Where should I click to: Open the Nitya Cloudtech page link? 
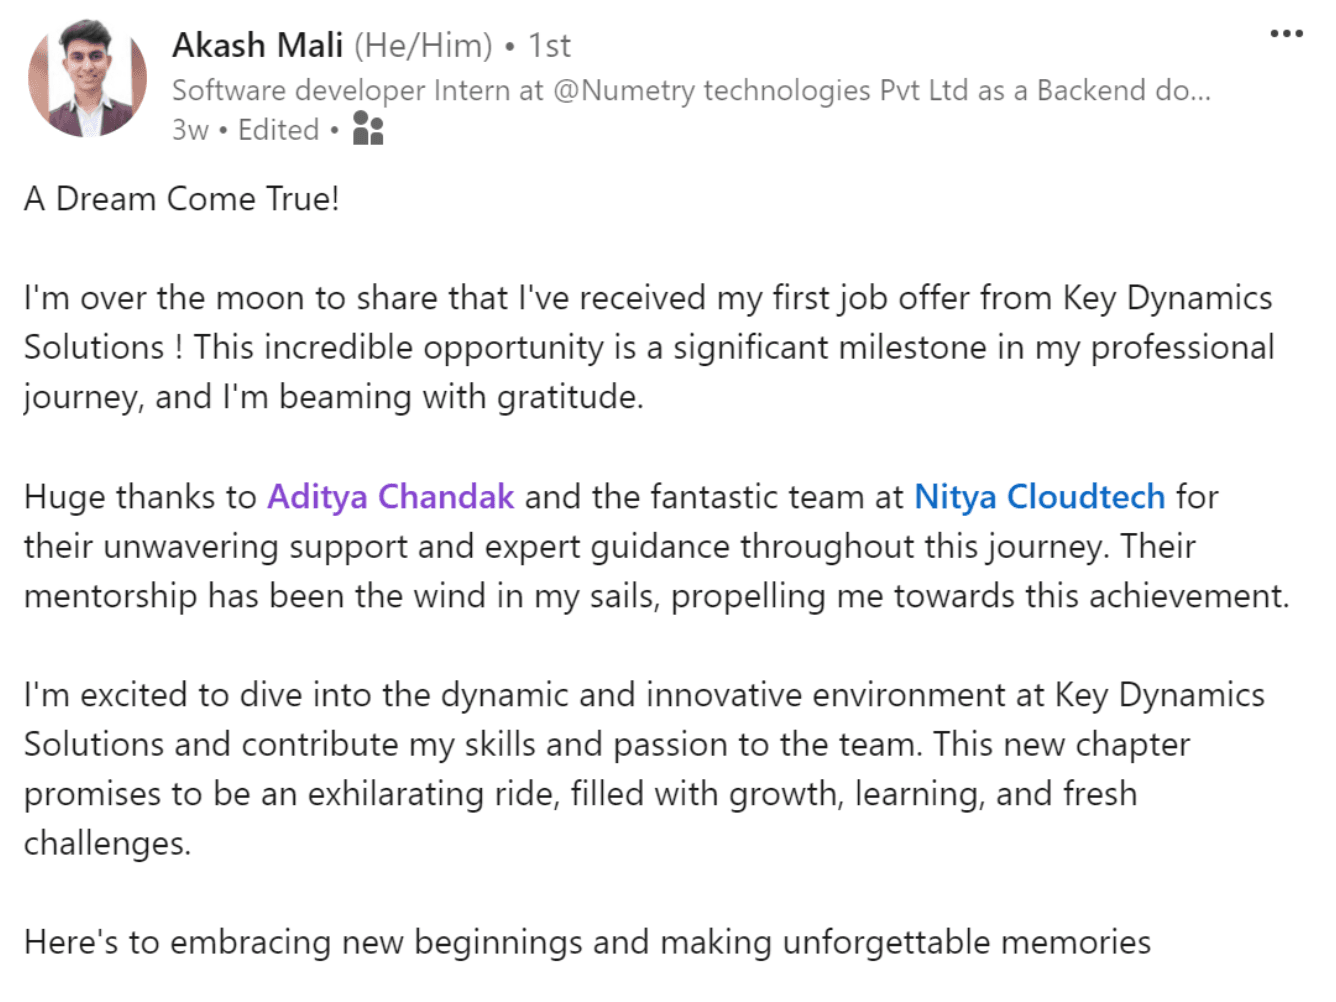click(x=1040, y=497)
